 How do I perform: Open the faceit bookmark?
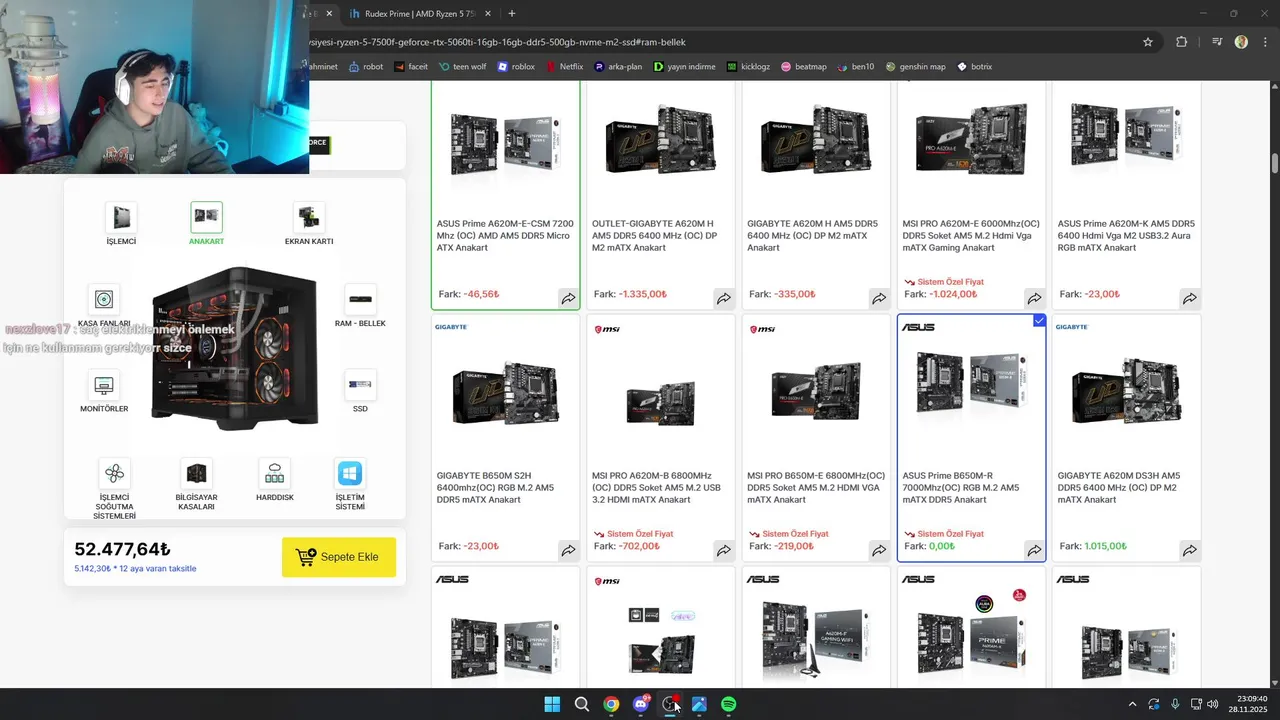(x=411, y=67)
